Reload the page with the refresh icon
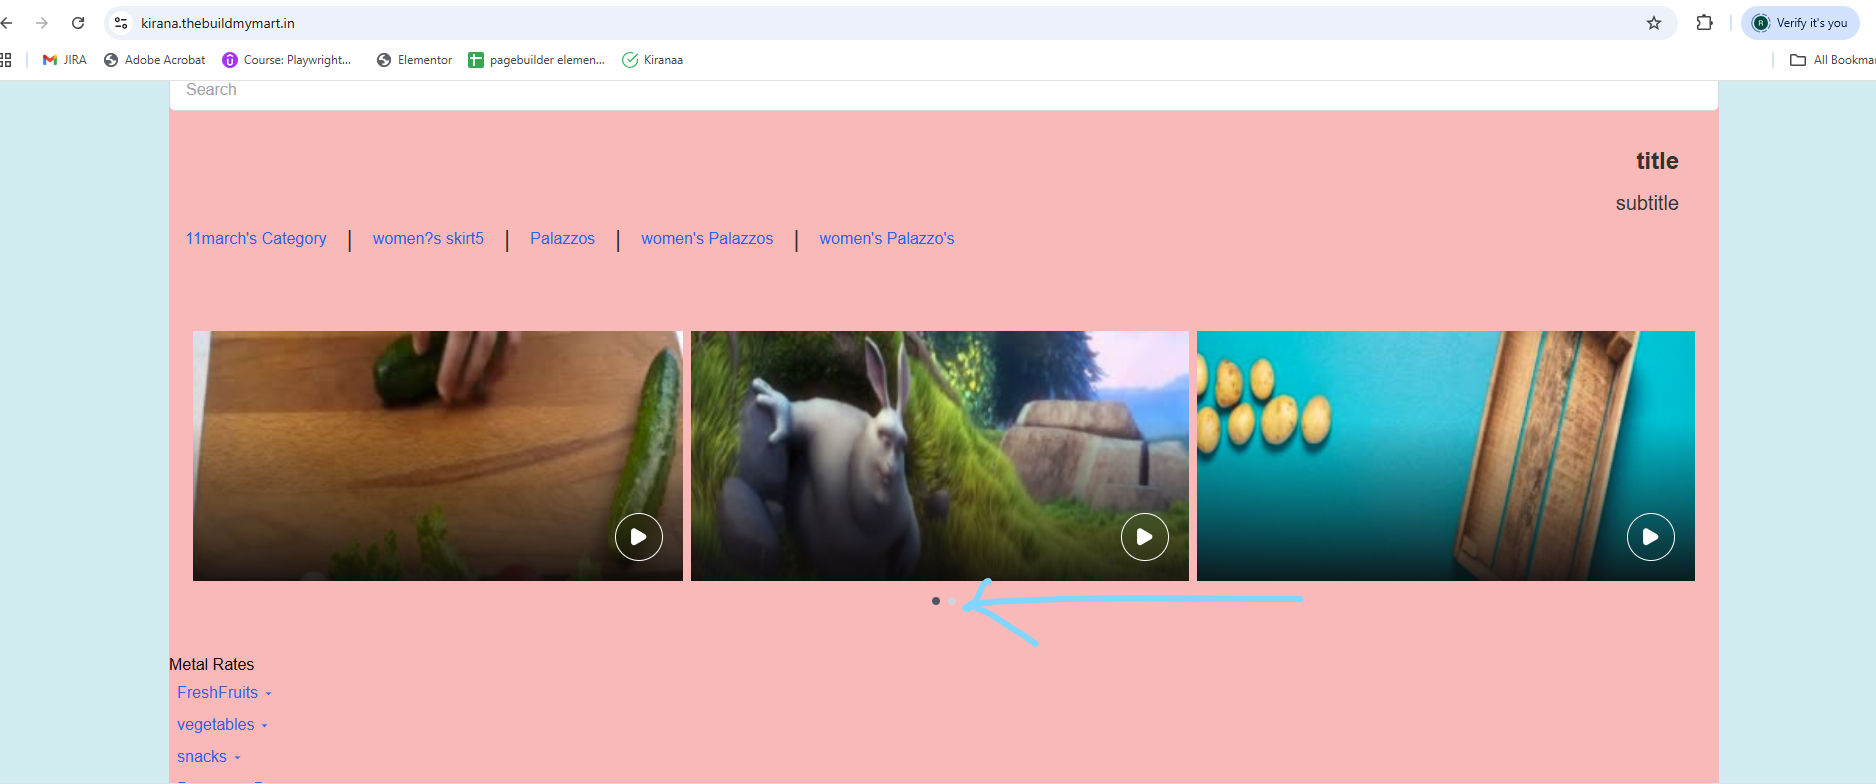This screenshot has height=784, width=1876. (78, 23)
